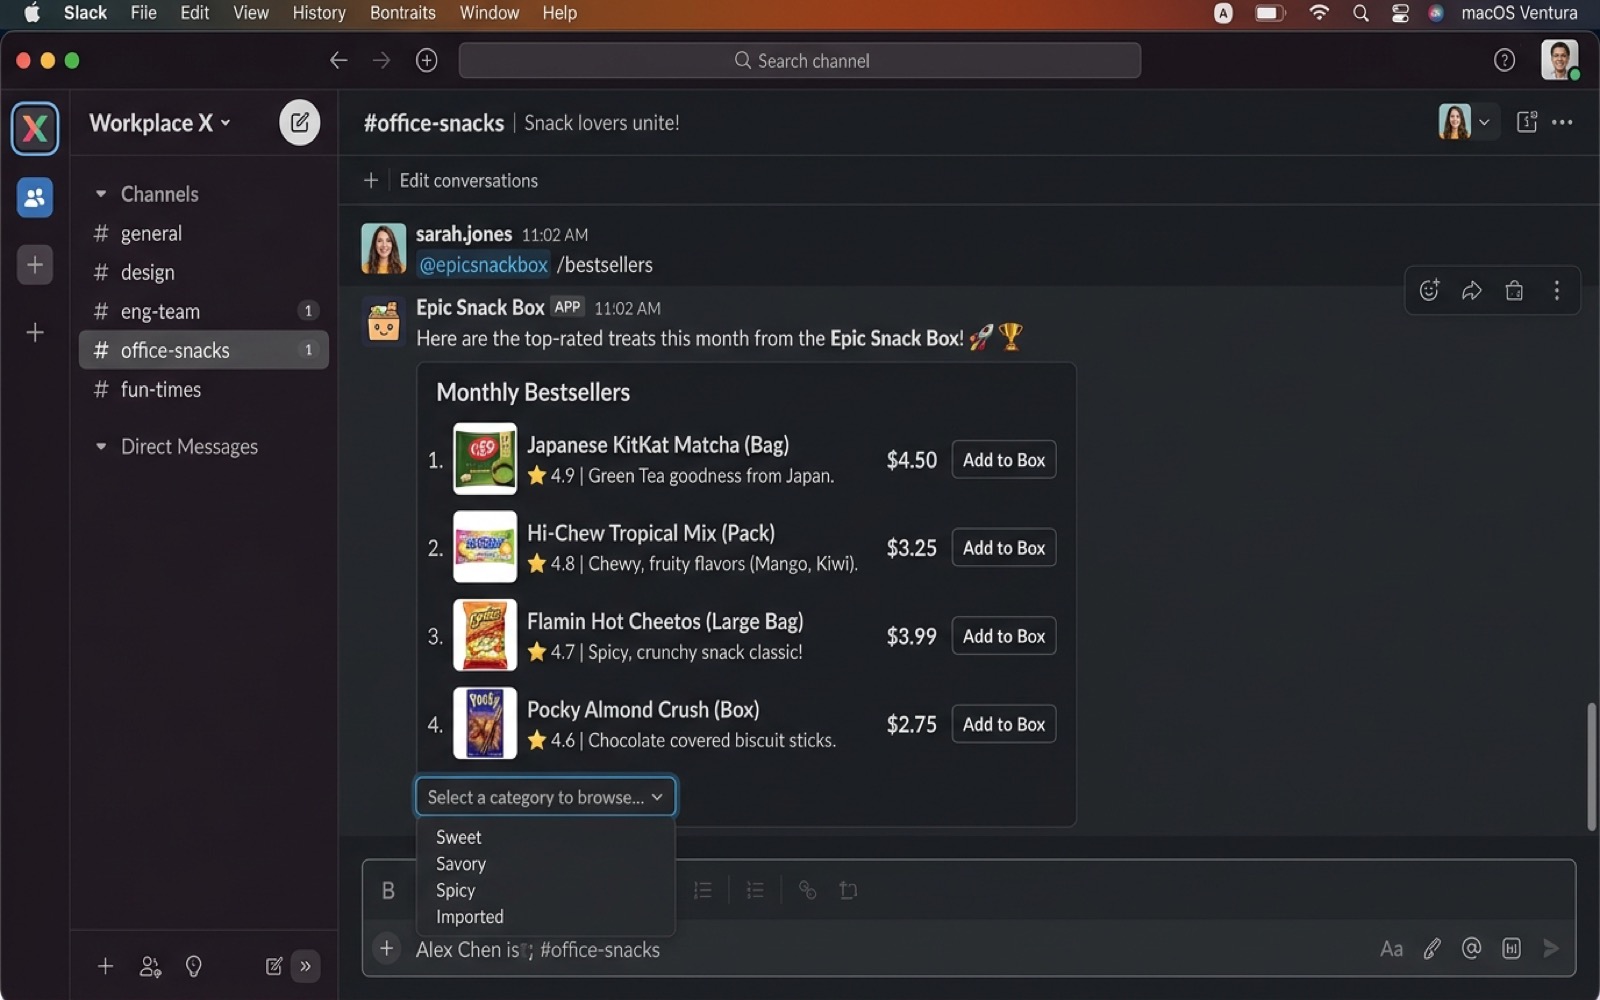Viewport: 1600px width, 1000px height.
Task: Open the Flamin Hot Cheetos thumbnail
Action: pyautogui.click(x=485, y=635)
